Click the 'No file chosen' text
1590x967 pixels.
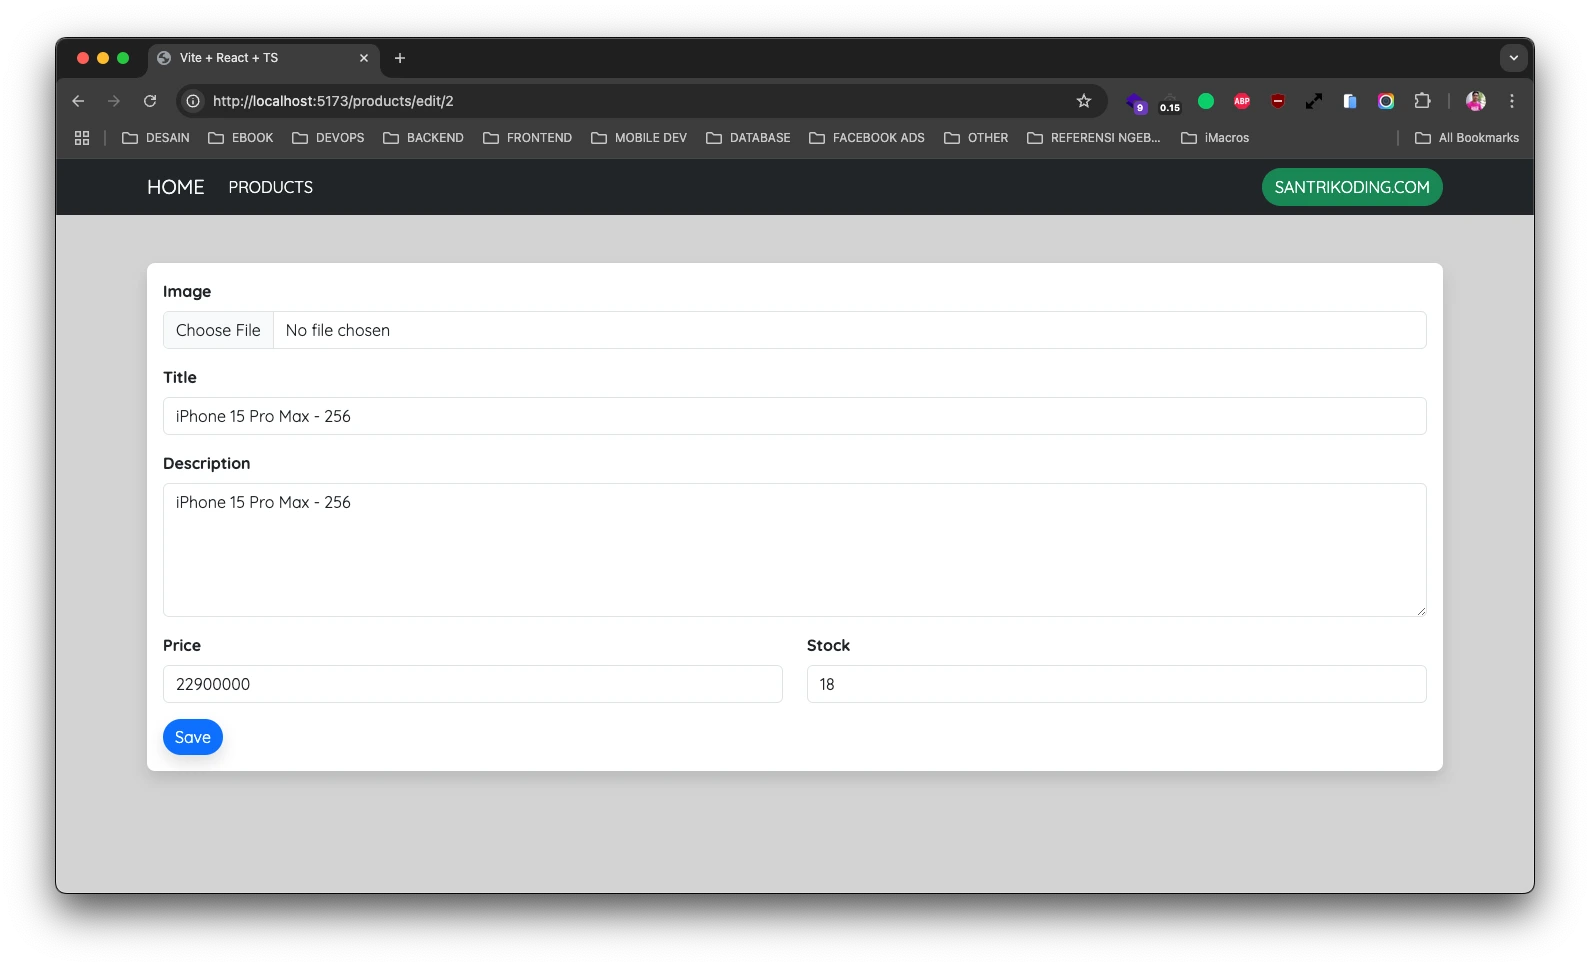338,330
